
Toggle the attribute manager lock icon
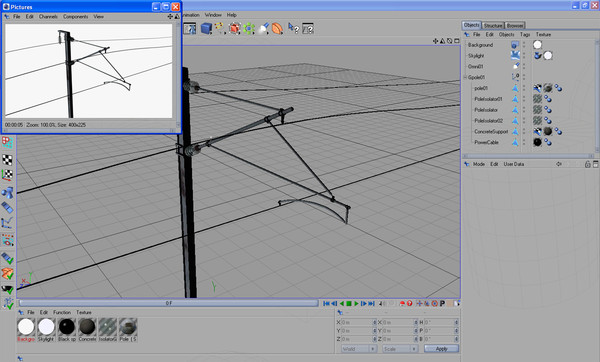tap(588, 164)
